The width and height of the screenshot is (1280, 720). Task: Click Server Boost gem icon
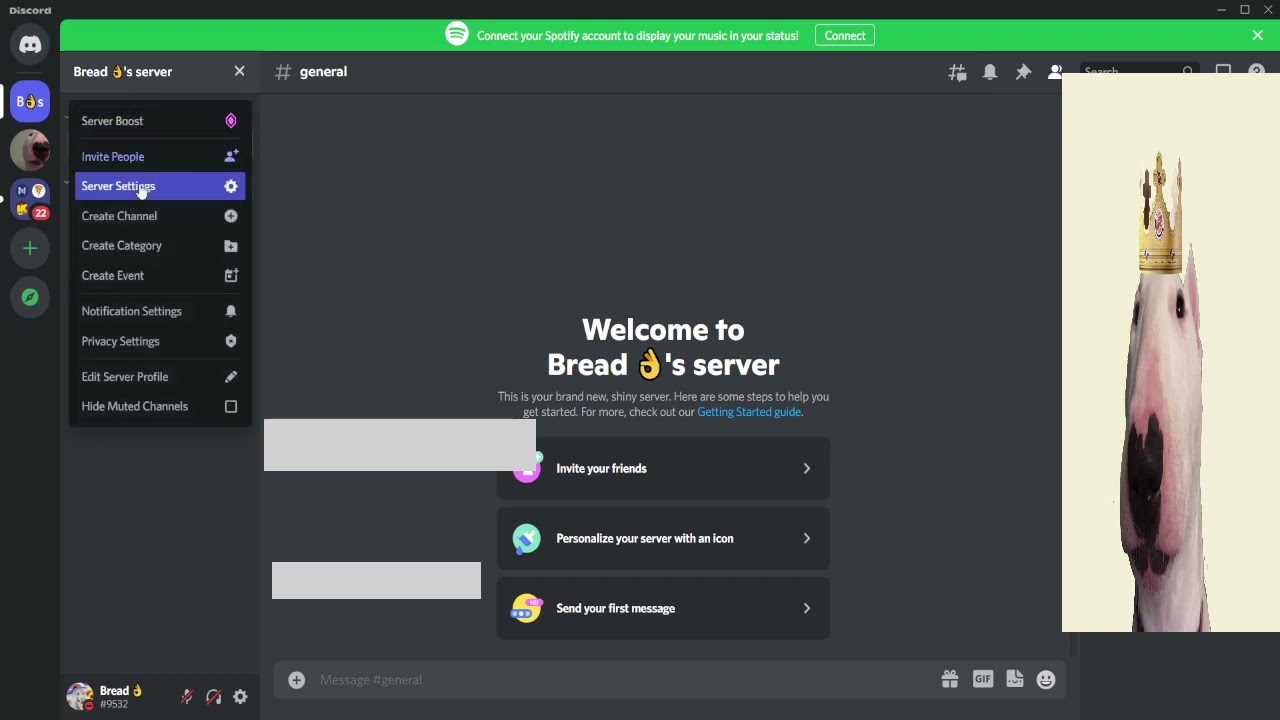point(231,121)
